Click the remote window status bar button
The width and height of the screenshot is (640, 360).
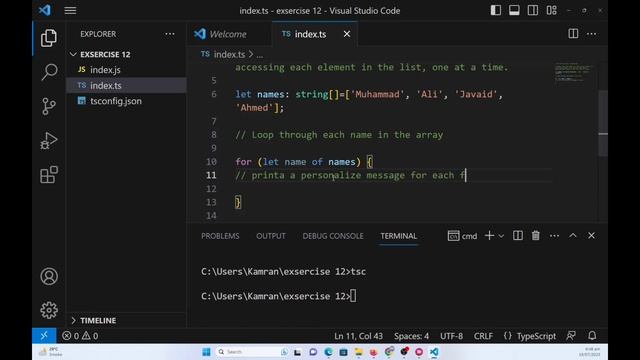(x=44, y=336)
